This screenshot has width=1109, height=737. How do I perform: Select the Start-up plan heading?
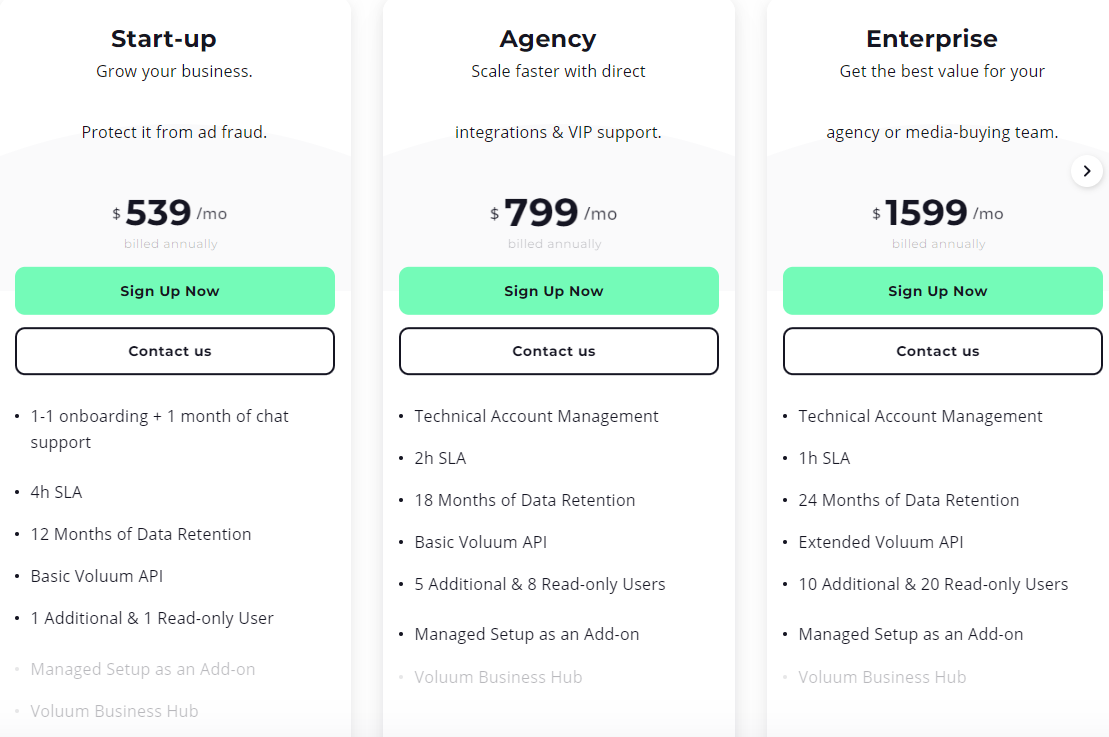pyautogui.click(x=164, y=39)
